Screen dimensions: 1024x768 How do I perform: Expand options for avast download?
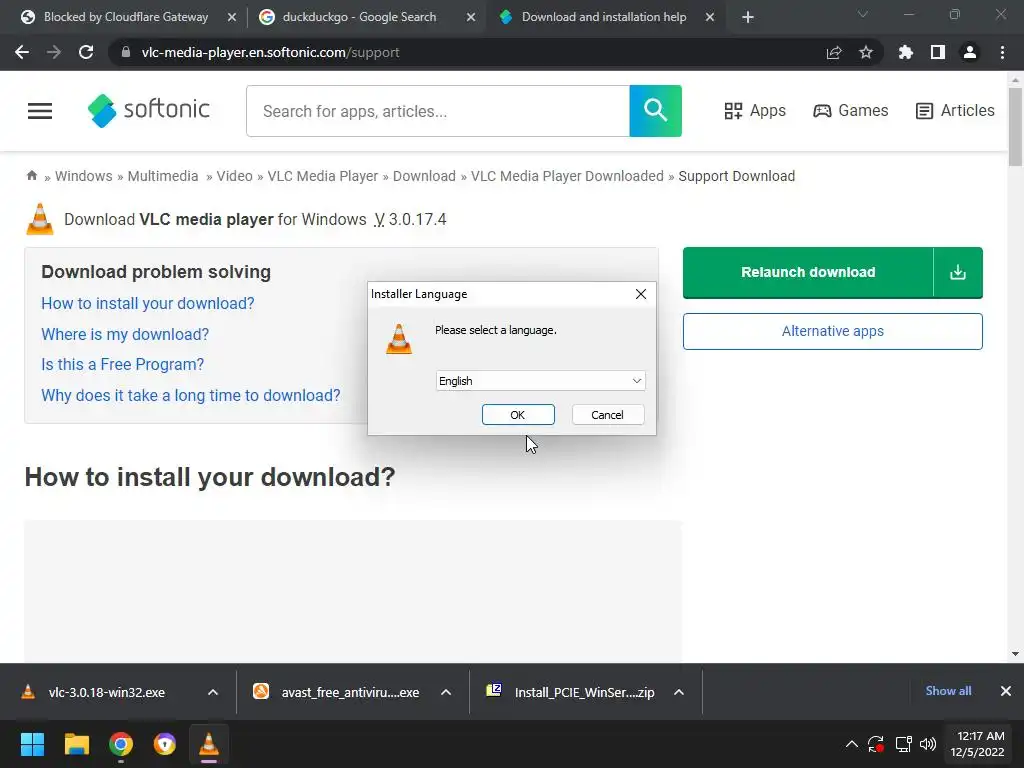(x=446, y=692)
